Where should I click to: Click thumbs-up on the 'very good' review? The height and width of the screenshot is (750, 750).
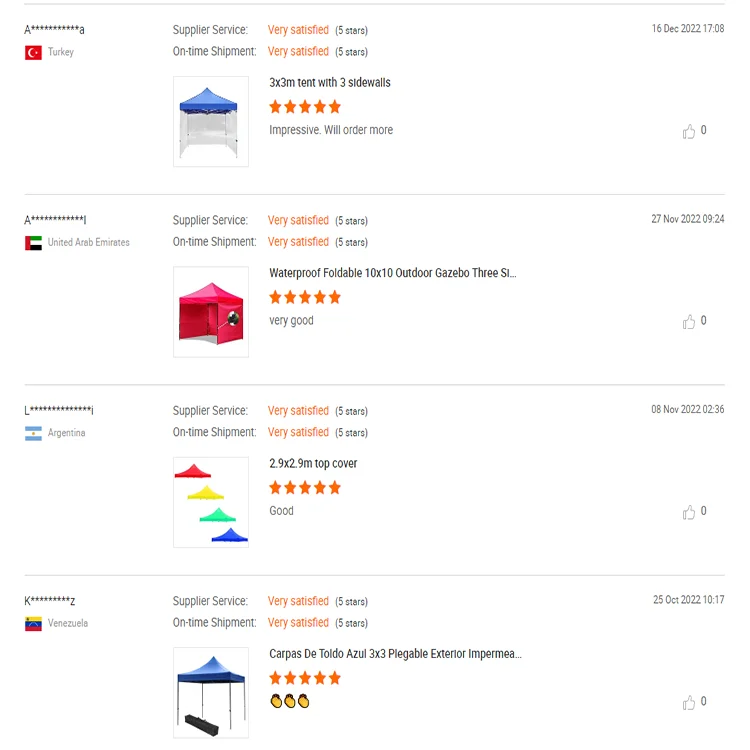[x=689, y=321]
